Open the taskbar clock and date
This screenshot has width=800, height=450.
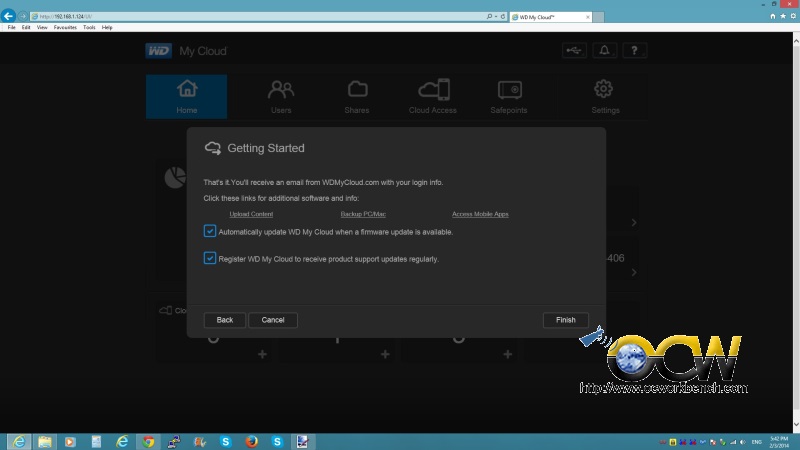780,442
